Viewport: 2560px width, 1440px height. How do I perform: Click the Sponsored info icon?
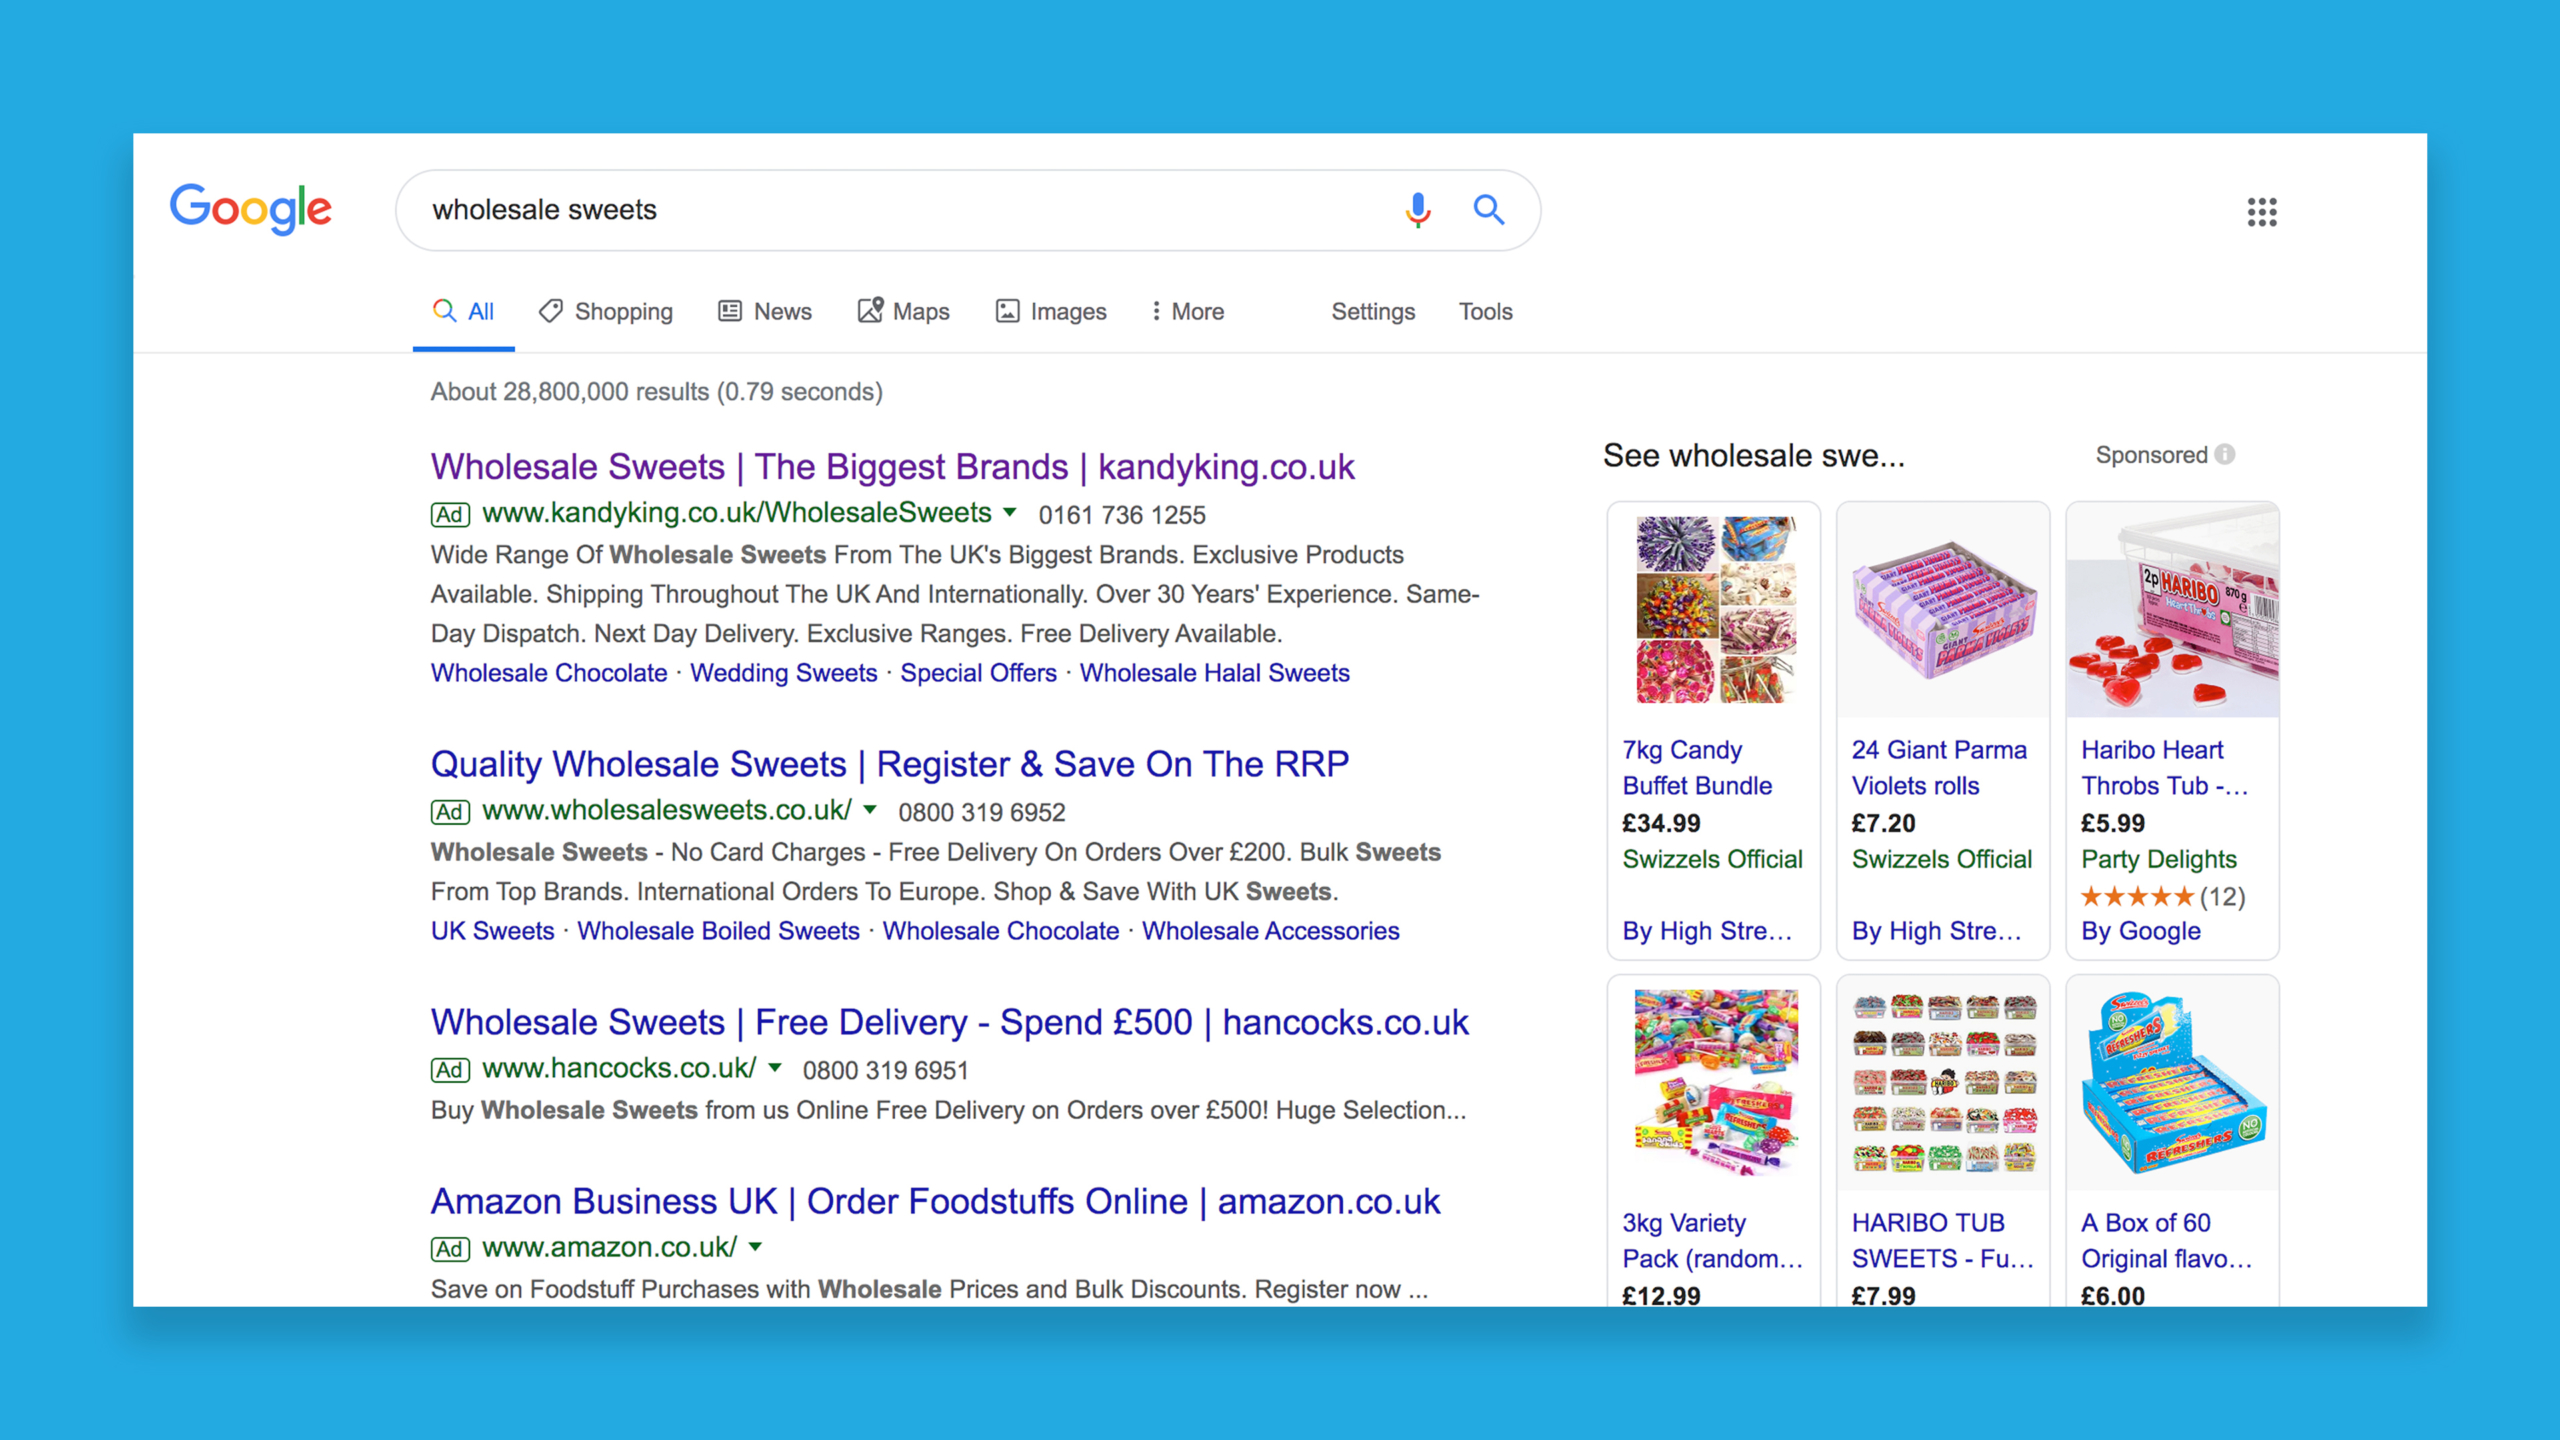[2225, 455]
